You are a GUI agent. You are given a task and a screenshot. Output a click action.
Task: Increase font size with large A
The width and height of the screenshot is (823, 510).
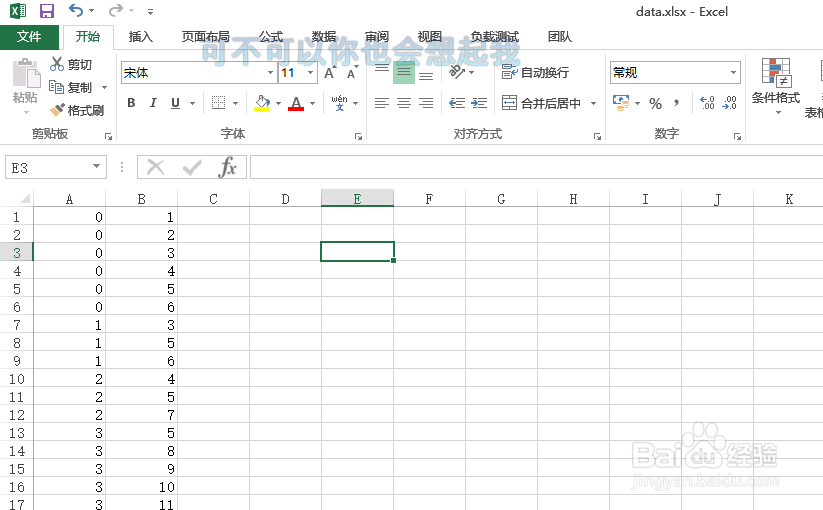pos(329,73)
